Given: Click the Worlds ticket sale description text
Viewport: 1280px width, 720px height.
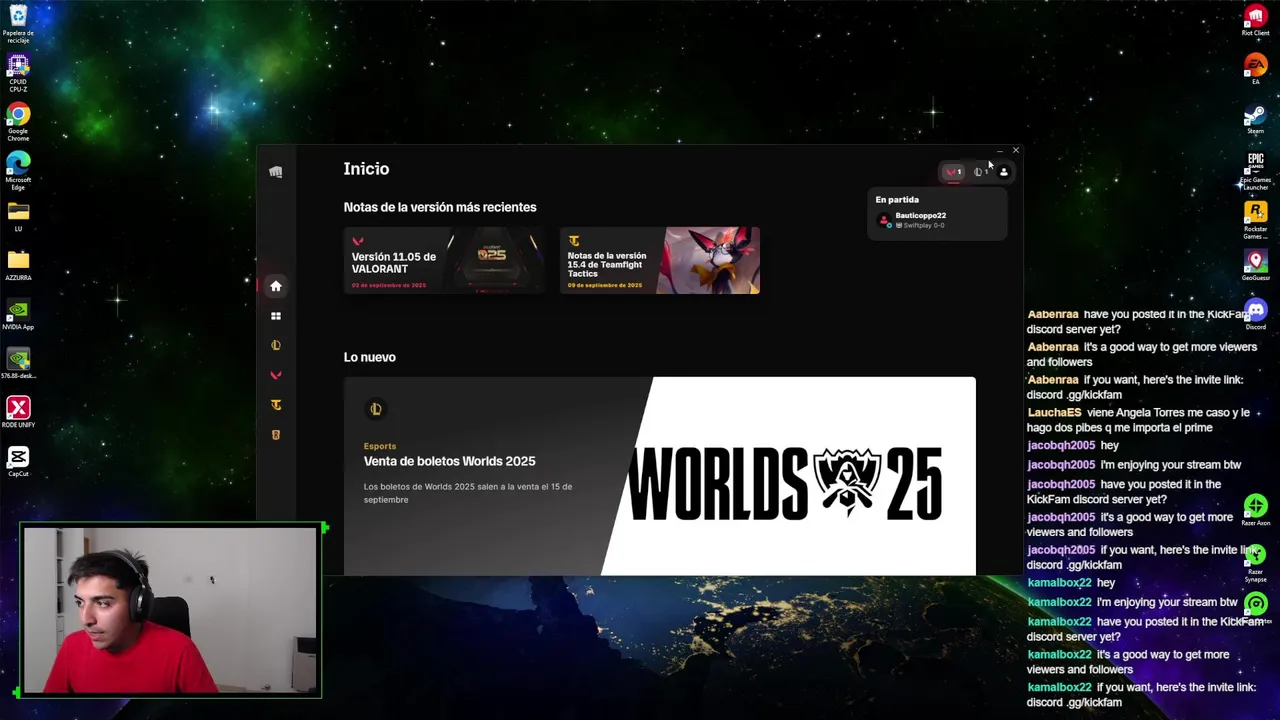Looking at the screenshot, I should click(x=468, y=493).
